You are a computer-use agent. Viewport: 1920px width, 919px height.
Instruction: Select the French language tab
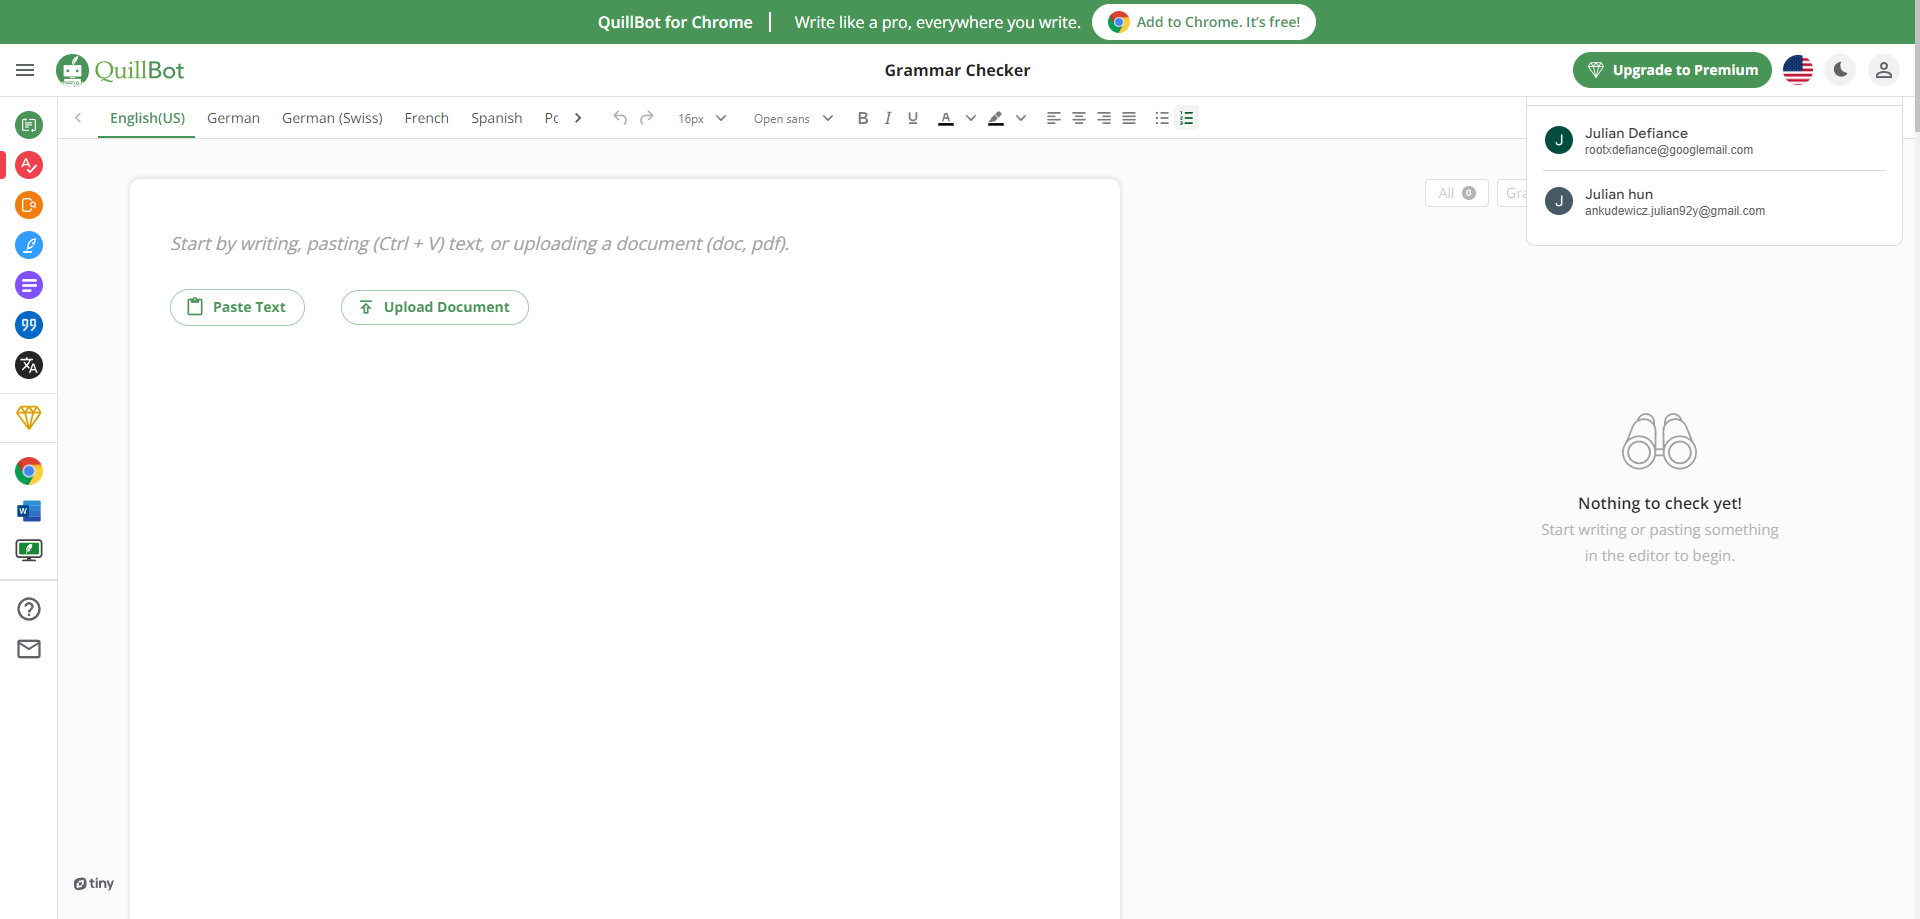coord(426,118)
